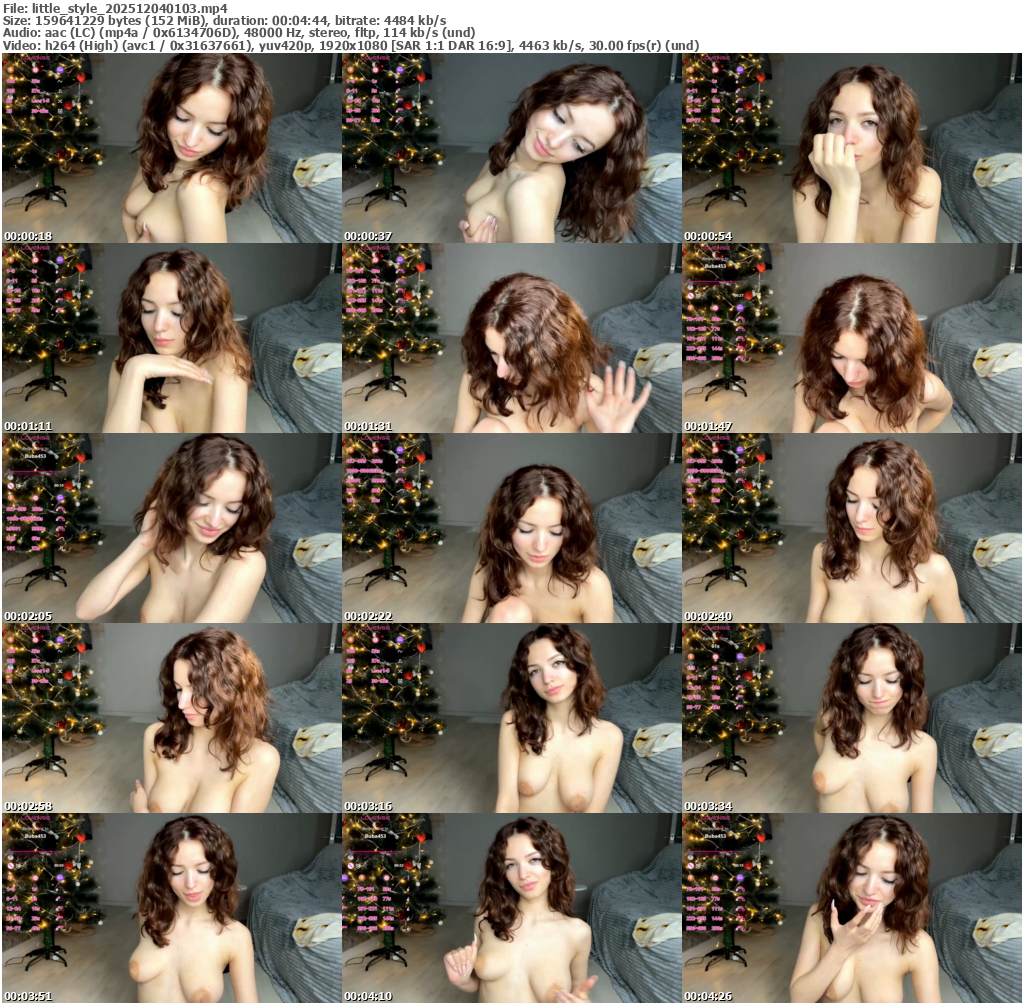Select the frame marked 00:04:10
The width and height of the screenshot is (1024, 1003).
pos(512,908)
